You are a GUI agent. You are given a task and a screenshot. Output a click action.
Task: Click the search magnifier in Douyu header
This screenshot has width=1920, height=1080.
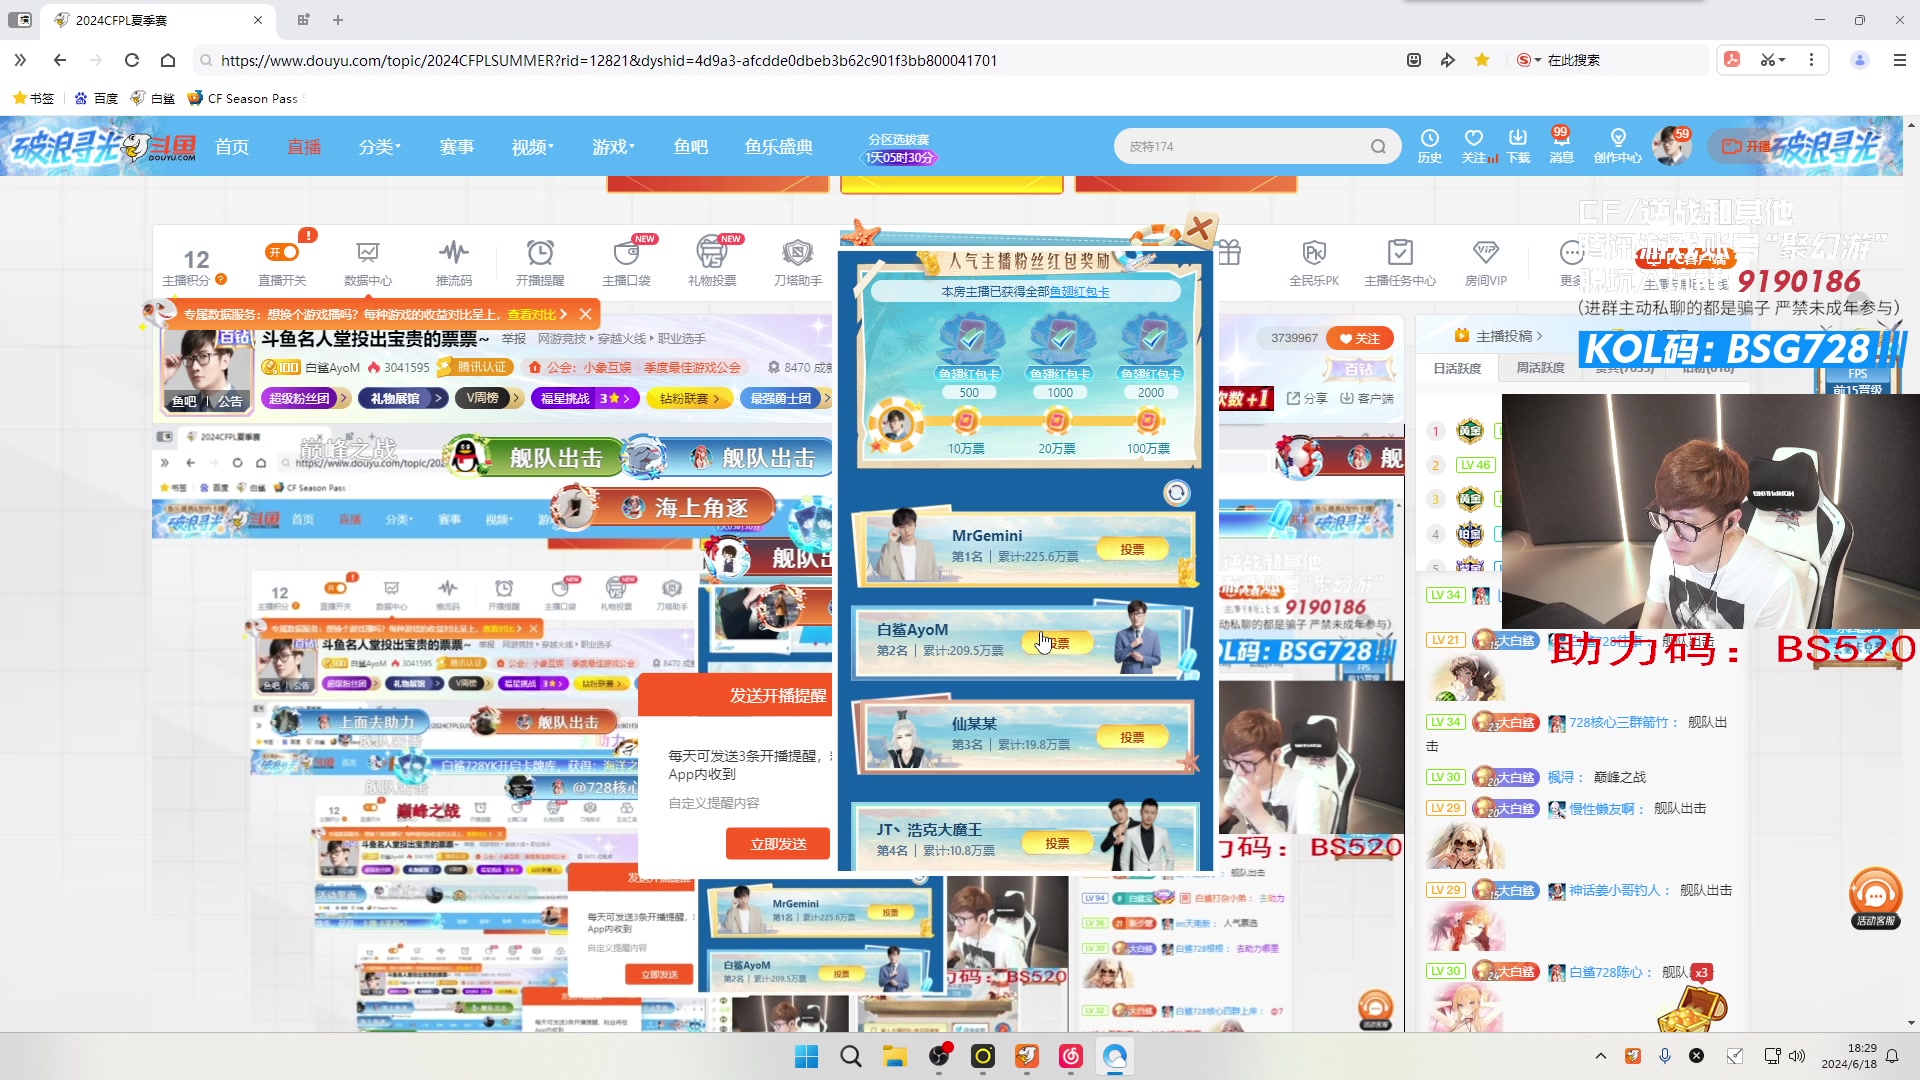click(x=1378, y=147)
